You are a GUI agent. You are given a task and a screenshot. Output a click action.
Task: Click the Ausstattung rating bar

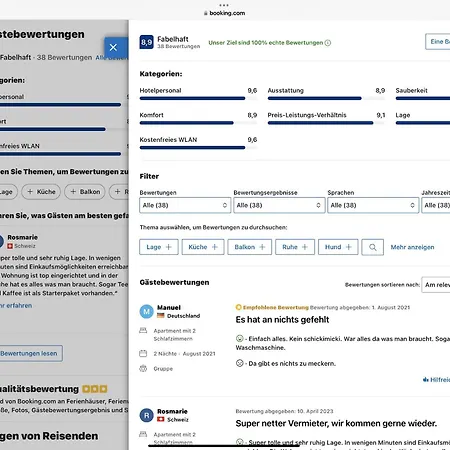(x=326, y=98)
